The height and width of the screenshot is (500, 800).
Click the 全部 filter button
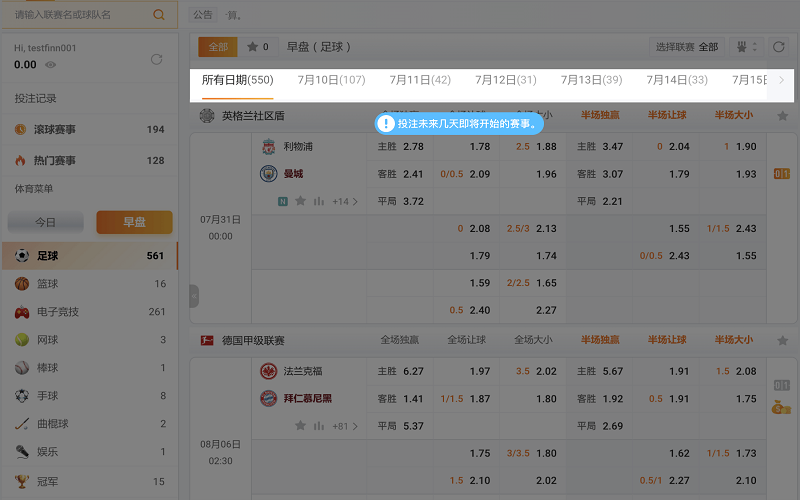218,47
